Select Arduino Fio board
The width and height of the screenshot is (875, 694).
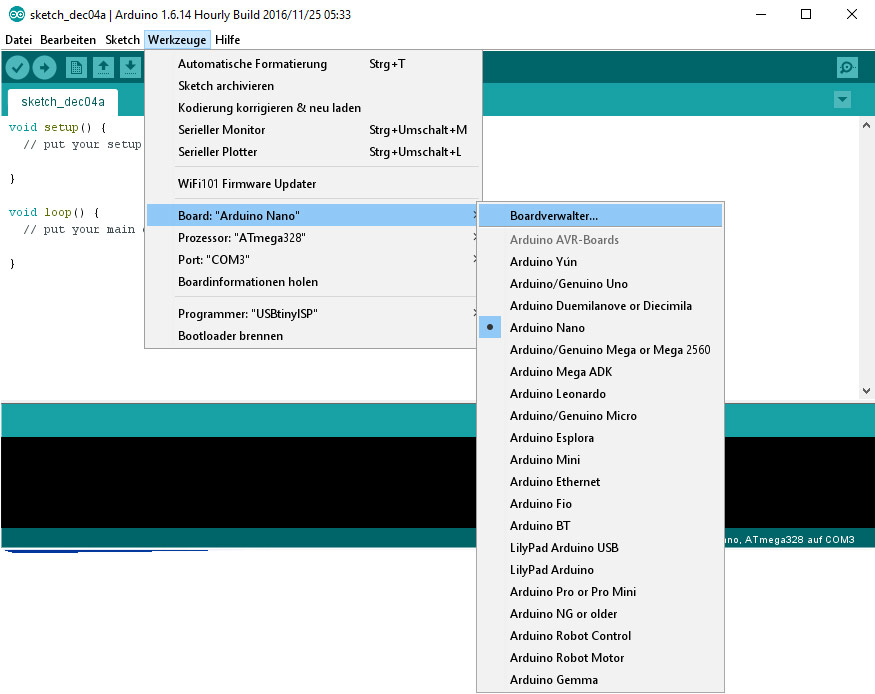tap(600, 504)
